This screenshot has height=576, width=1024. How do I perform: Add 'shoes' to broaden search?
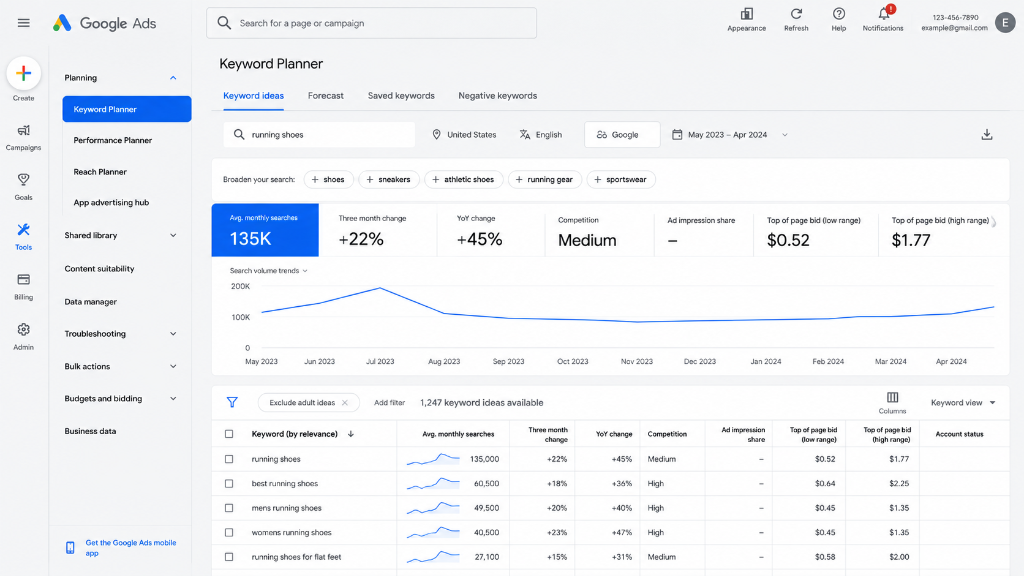(x=328, y=180)
